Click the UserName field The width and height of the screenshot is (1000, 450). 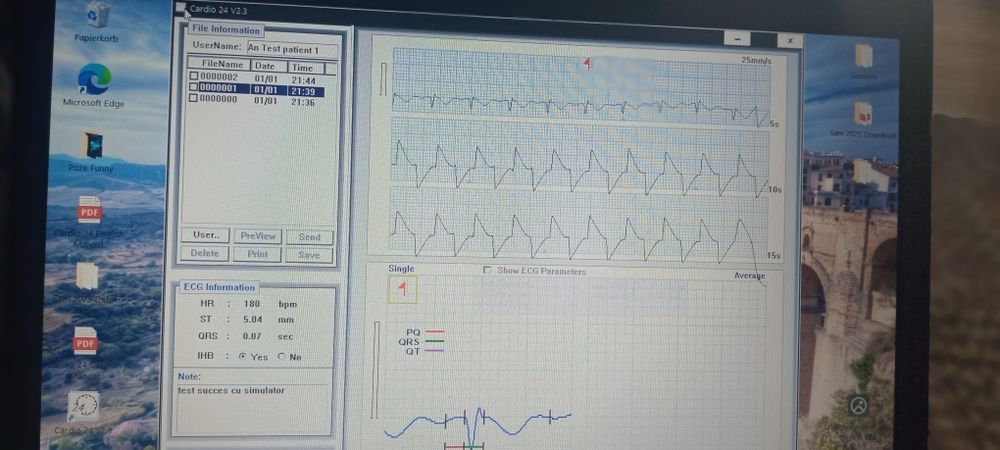coord(293,49)
